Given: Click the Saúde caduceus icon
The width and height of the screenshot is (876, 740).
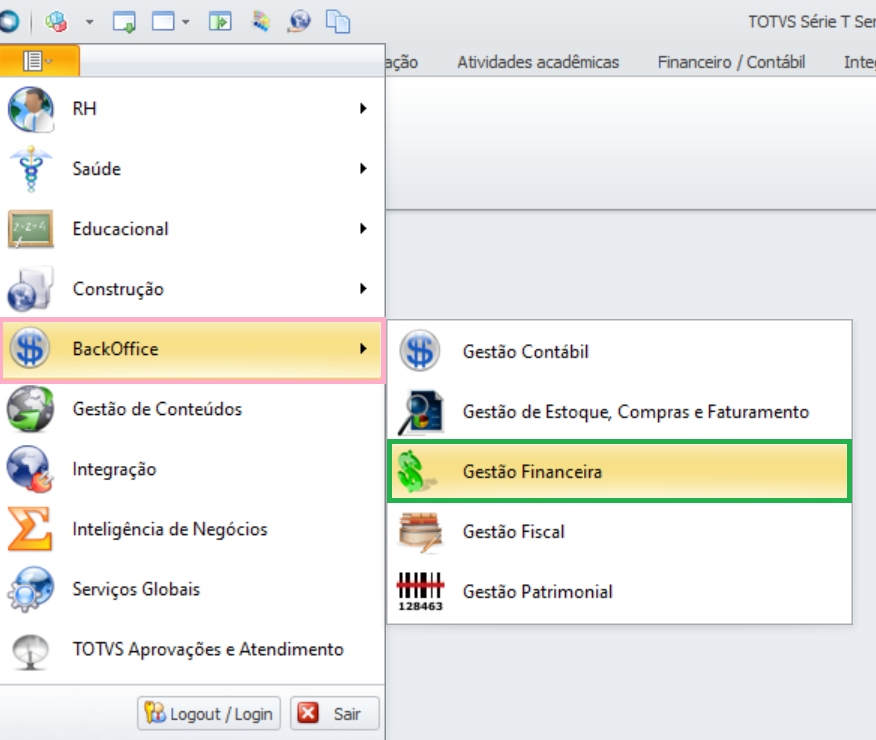Looking at the screenshot, I should 31,169.
